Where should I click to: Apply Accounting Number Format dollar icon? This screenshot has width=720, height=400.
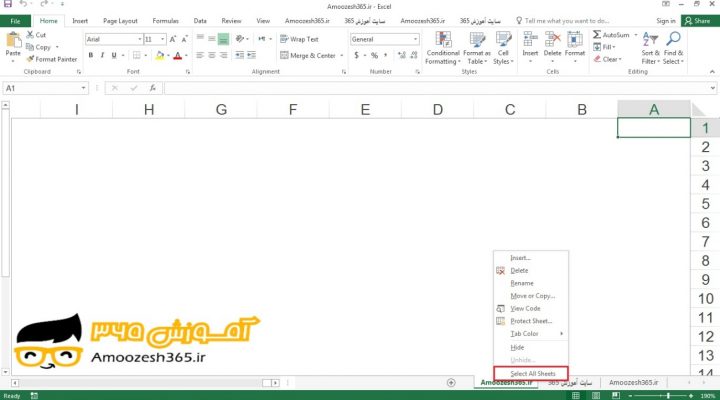(356, 56)
